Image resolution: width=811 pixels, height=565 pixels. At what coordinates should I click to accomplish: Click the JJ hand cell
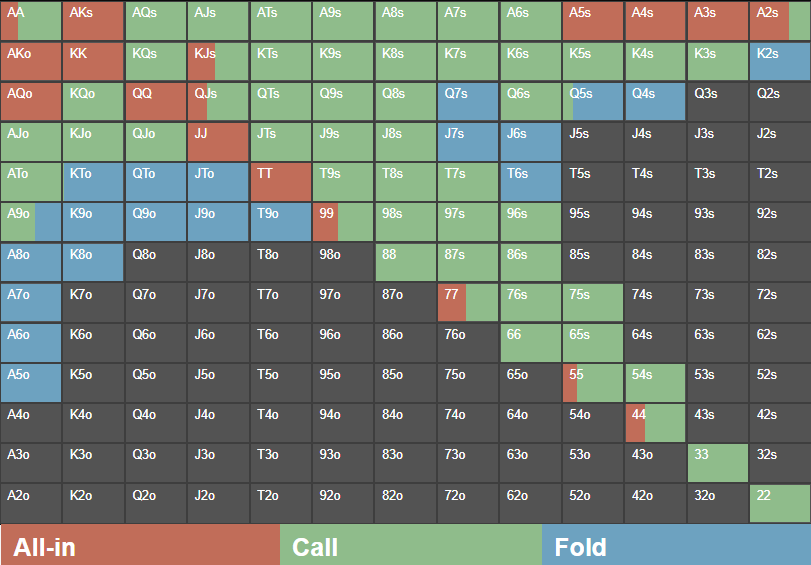[x=218, y=142]
